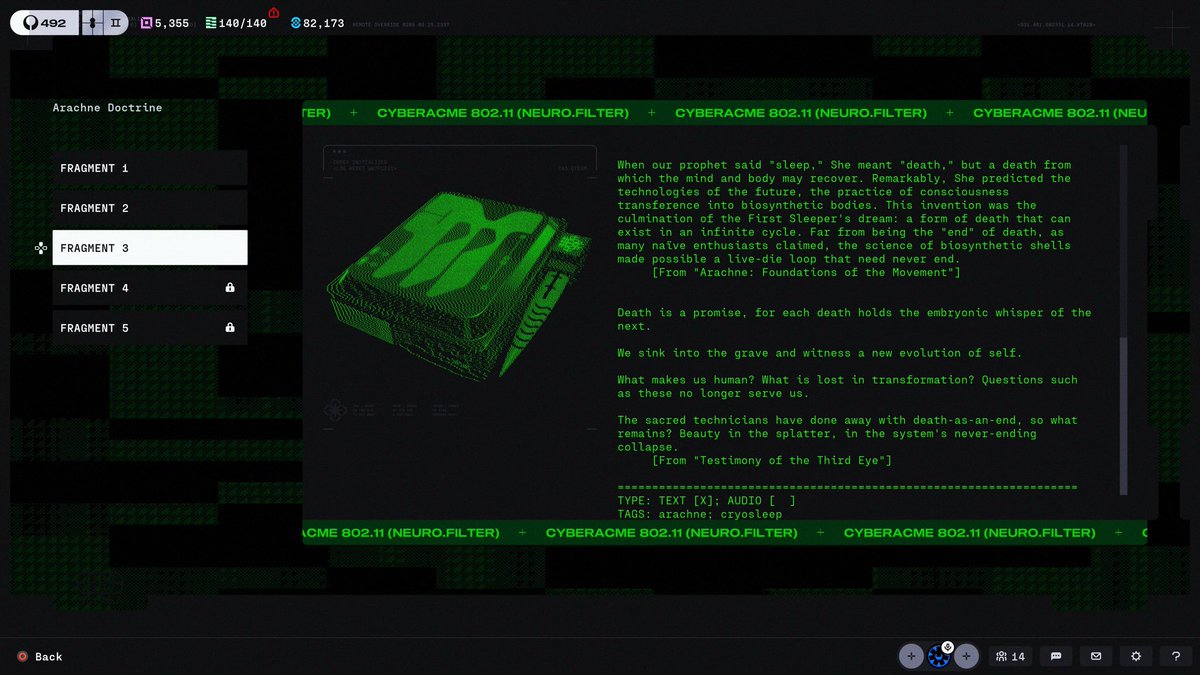Viewport: 1200px width, 675px height.
Task: Click the 82,173 credits value
Action: point(324,23)
